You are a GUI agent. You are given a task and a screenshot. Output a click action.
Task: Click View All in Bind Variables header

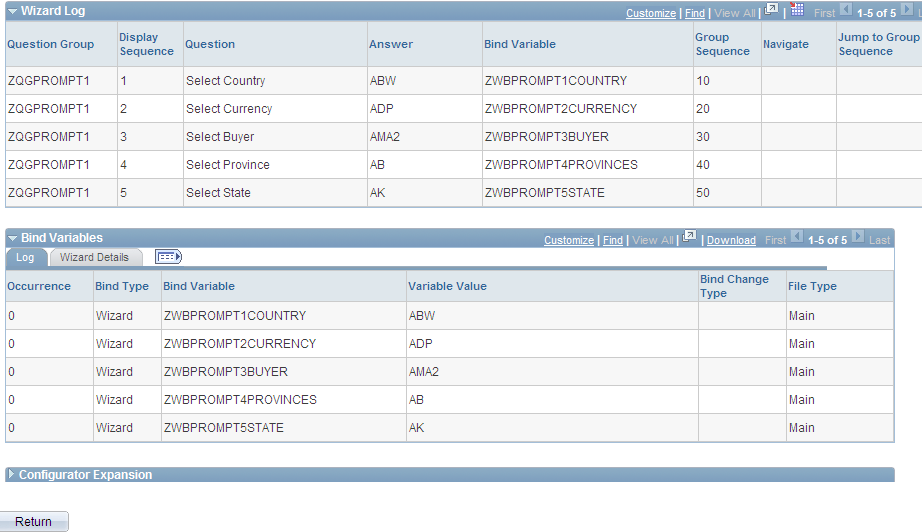click(x=653, y=240)
